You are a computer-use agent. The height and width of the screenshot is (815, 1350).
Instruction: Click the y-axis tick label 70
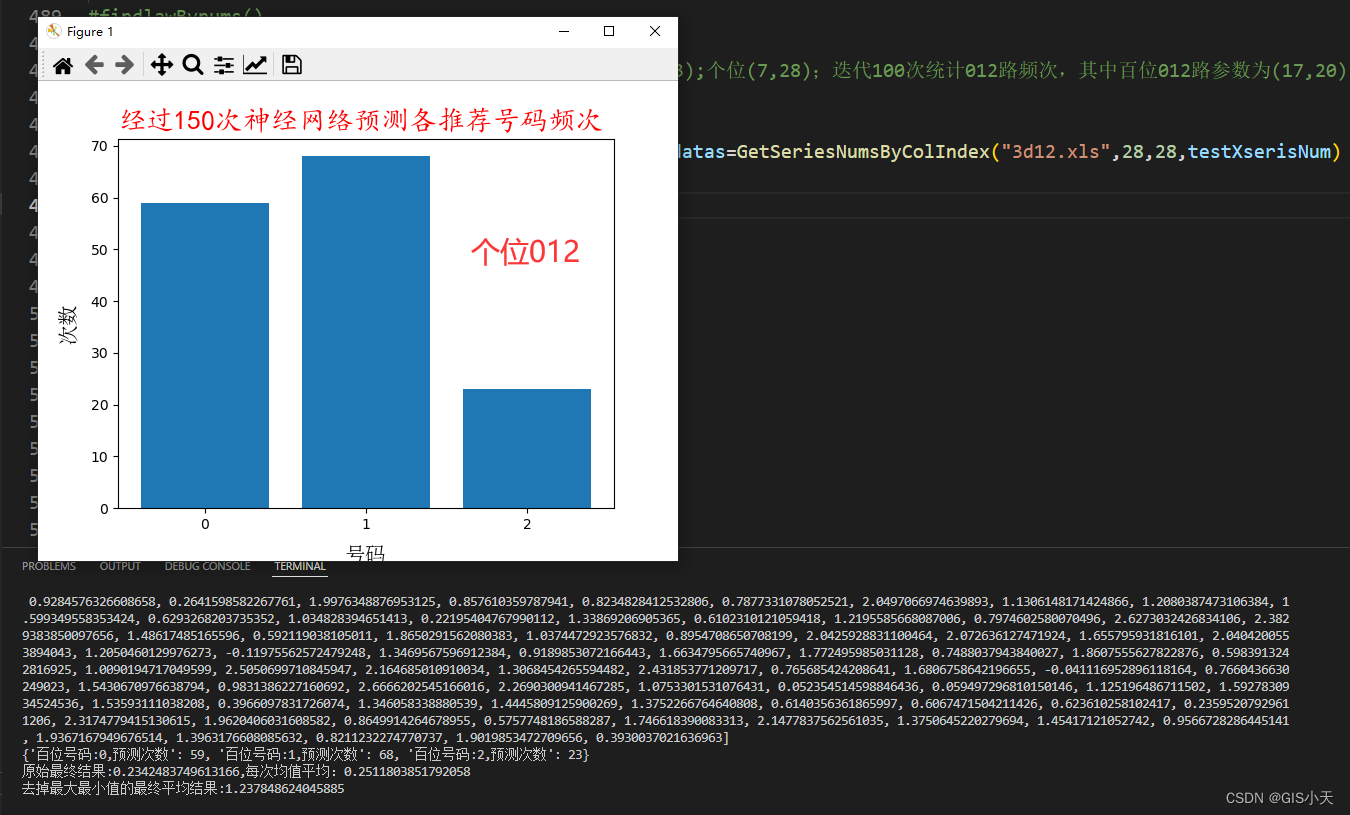(x=100, y=146)
